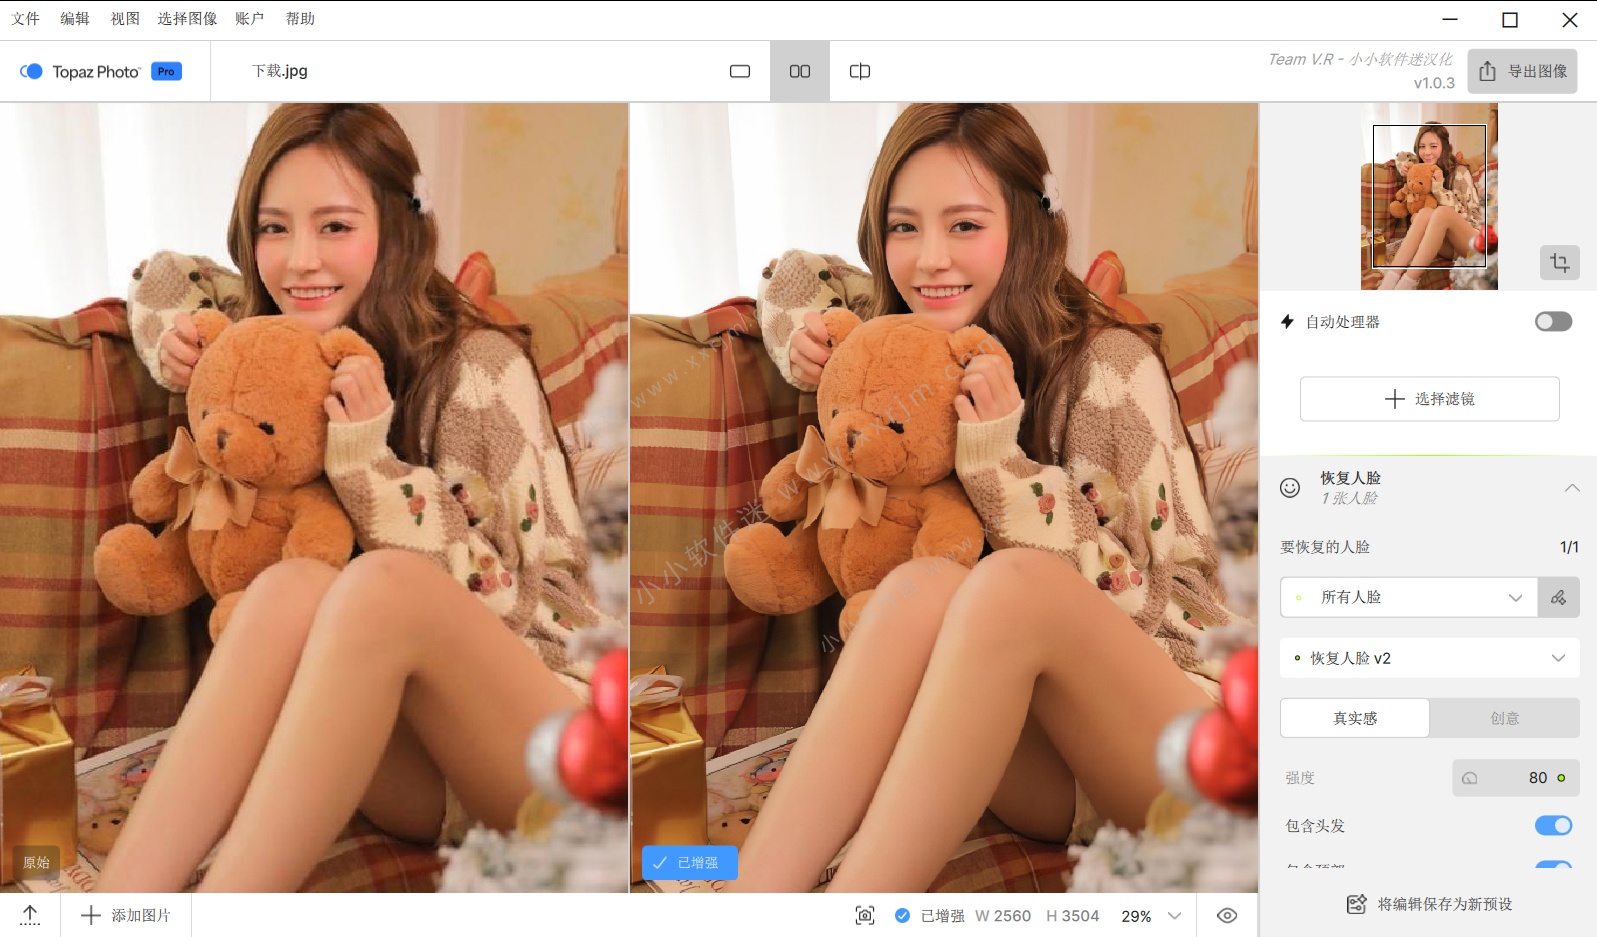Image resolution: width=1597 pixels, height=937 pixels.
Task: Click the blue enhanced check icon in status bar
Action: [902, 915]
